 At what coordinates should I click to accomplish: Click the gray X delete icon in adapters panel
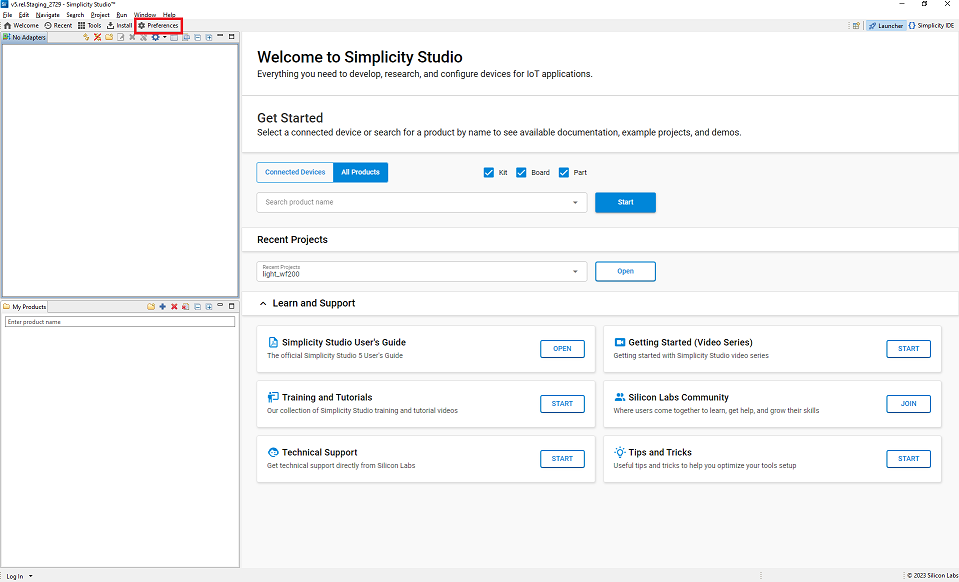coord(132,37)
